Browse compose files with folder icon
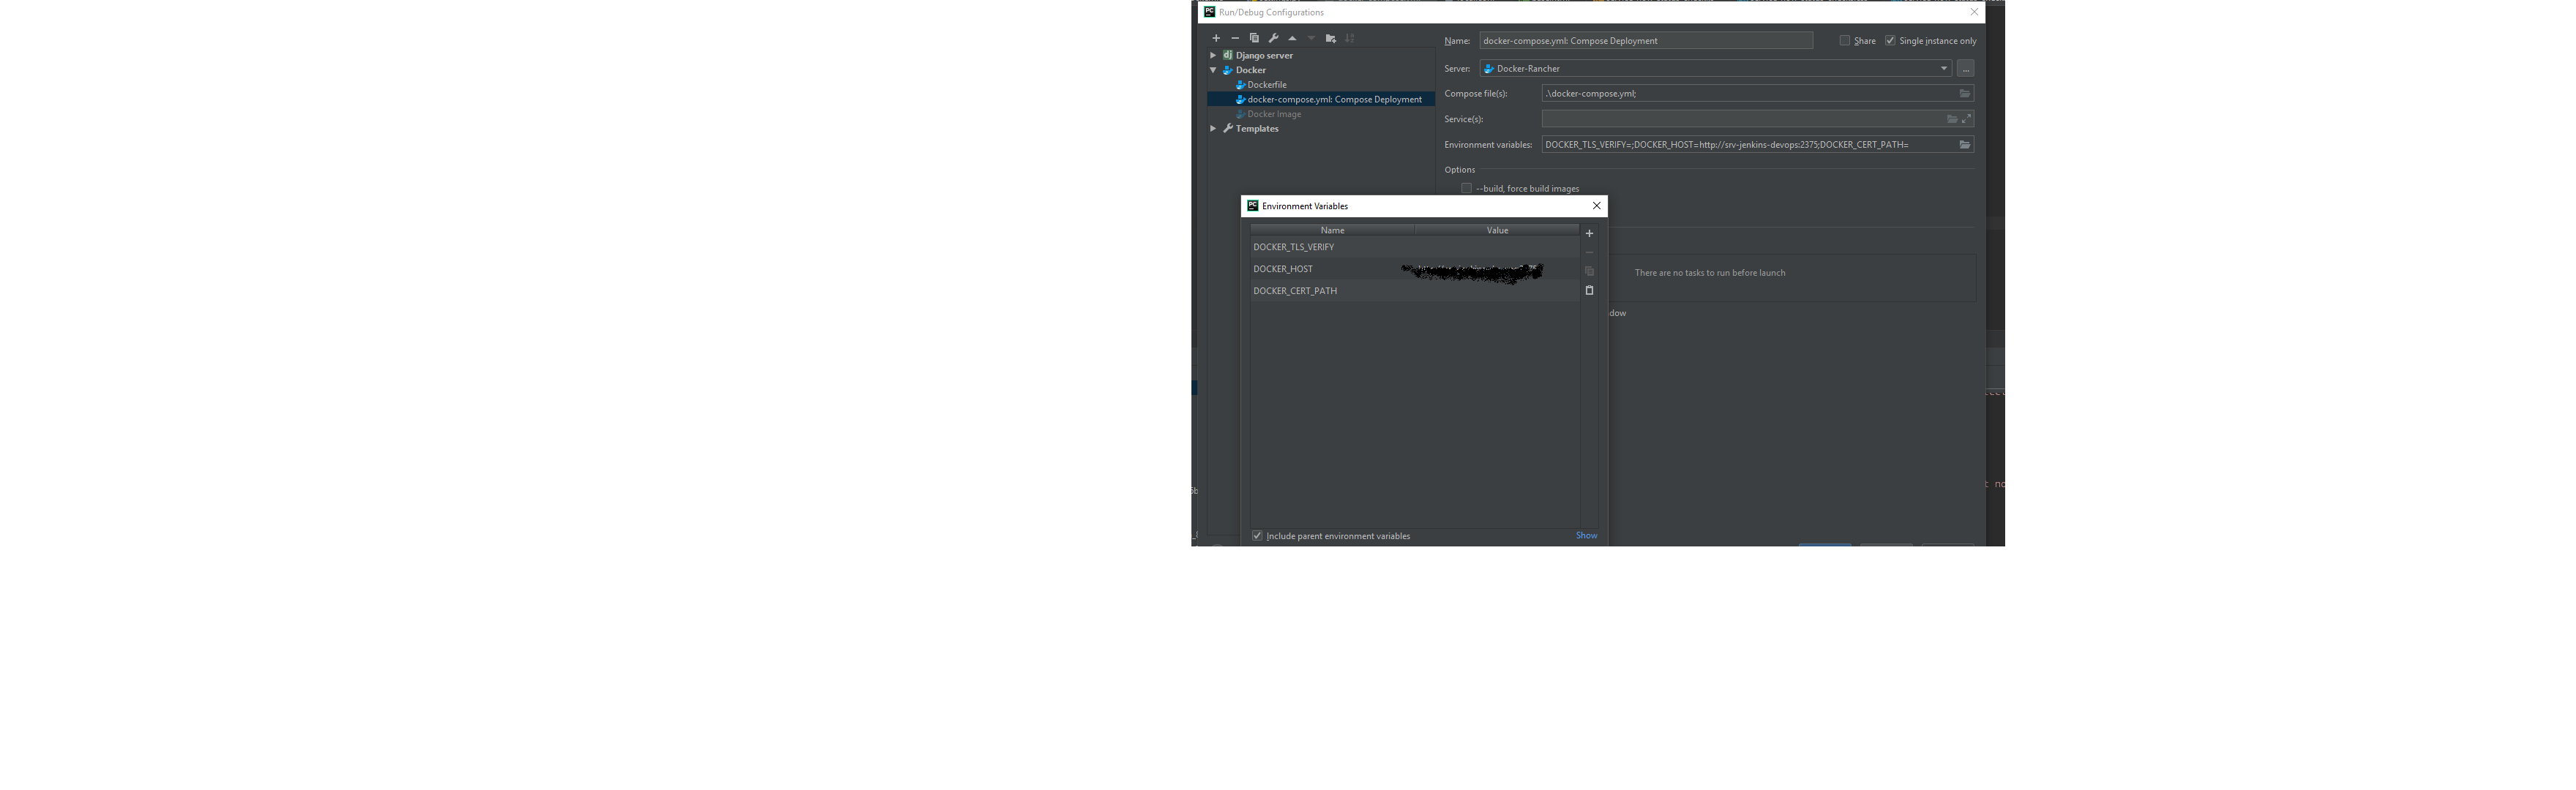2576x790 pixels. [1964, 93]
